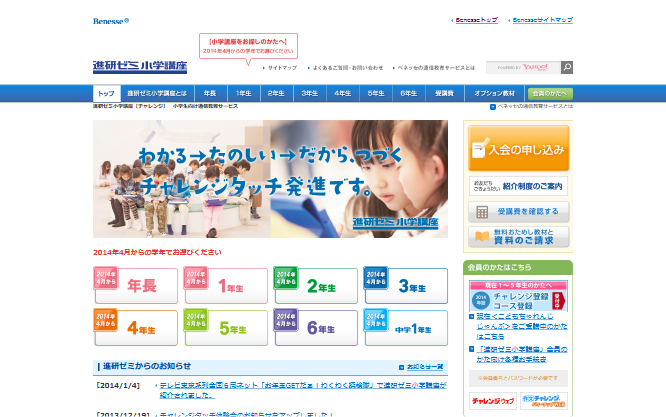
Task: Select the purple 6年生 grade card
Action: pos(316,327)
